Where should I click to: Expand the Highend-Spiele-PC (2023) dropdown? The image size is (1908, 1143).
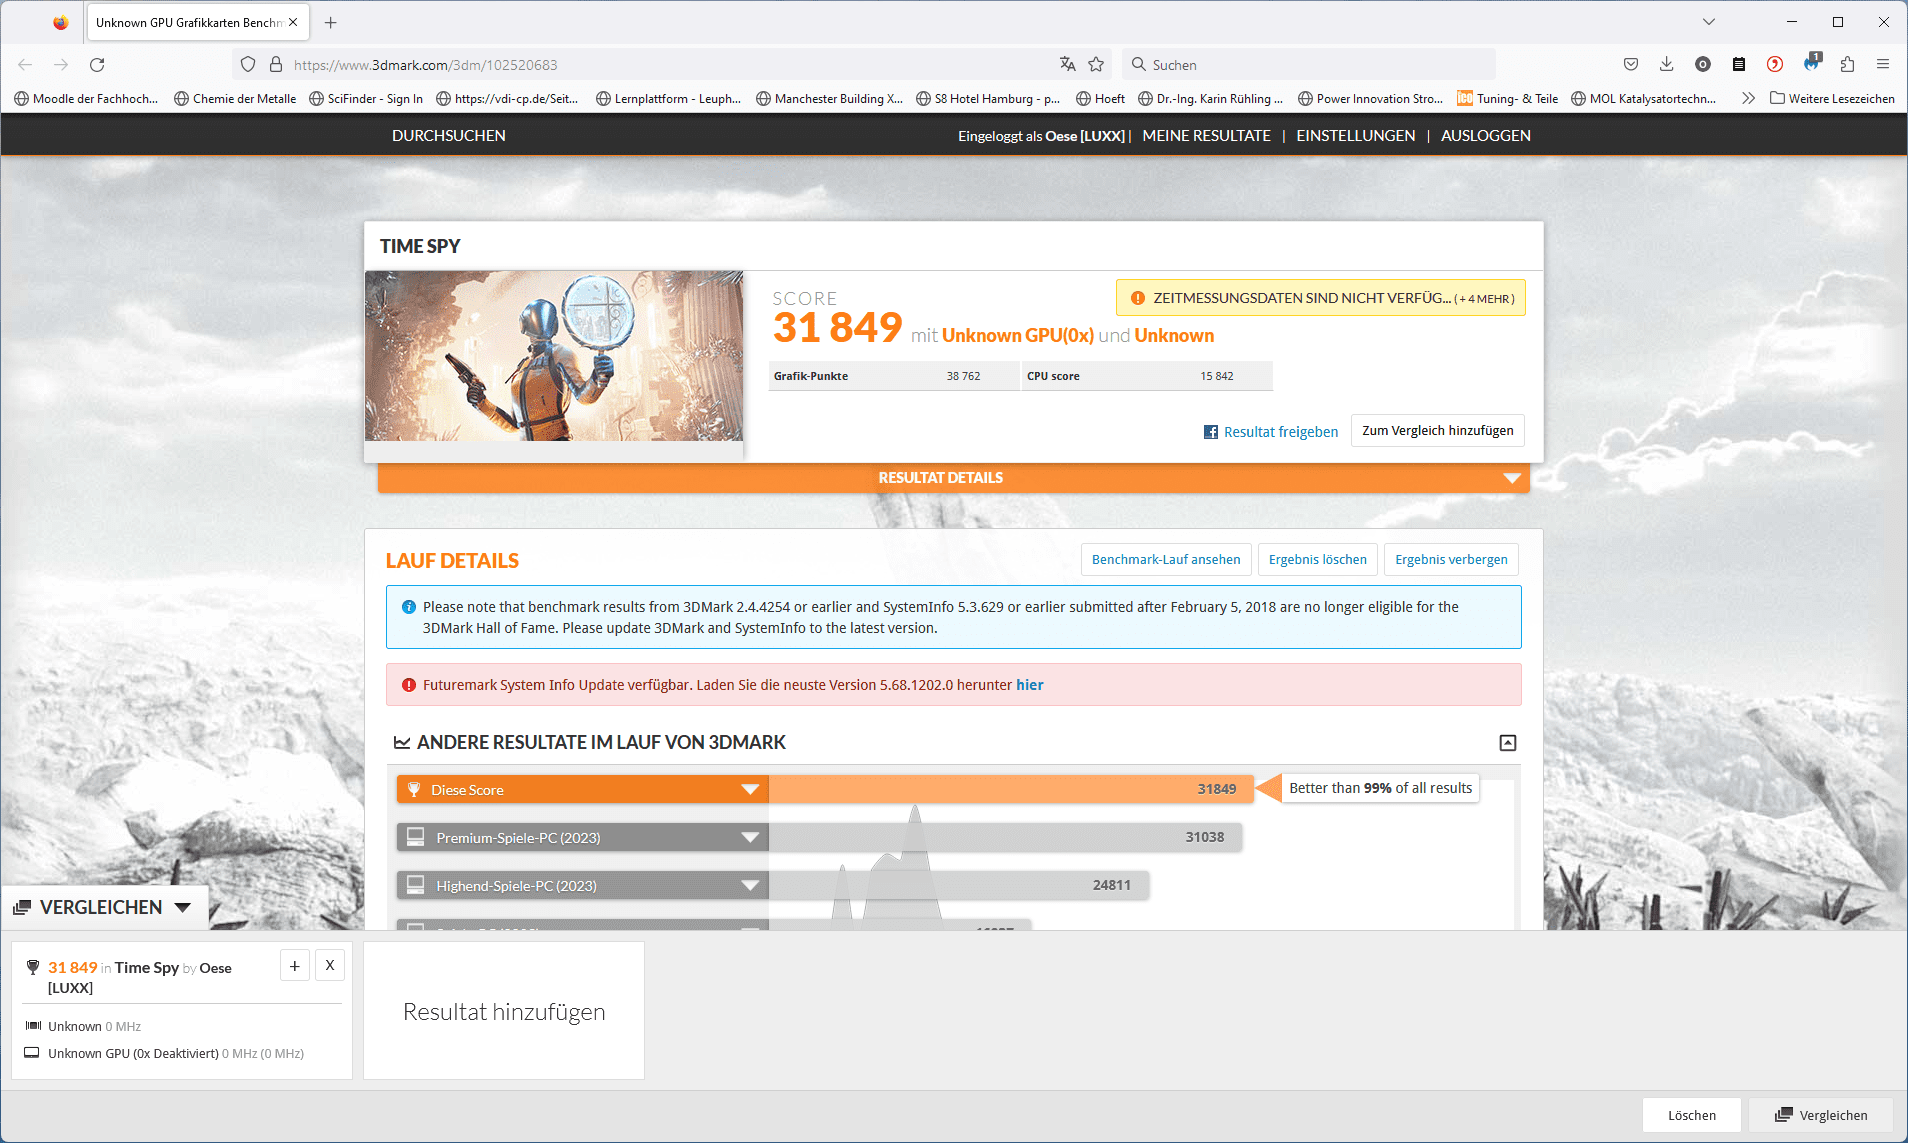click(x=750, y=886)
